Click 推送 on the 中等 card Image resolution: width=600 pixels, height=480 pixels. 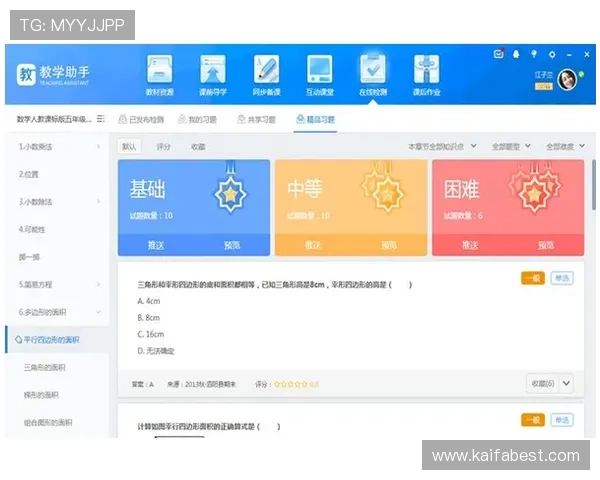(x=313, y=245)
